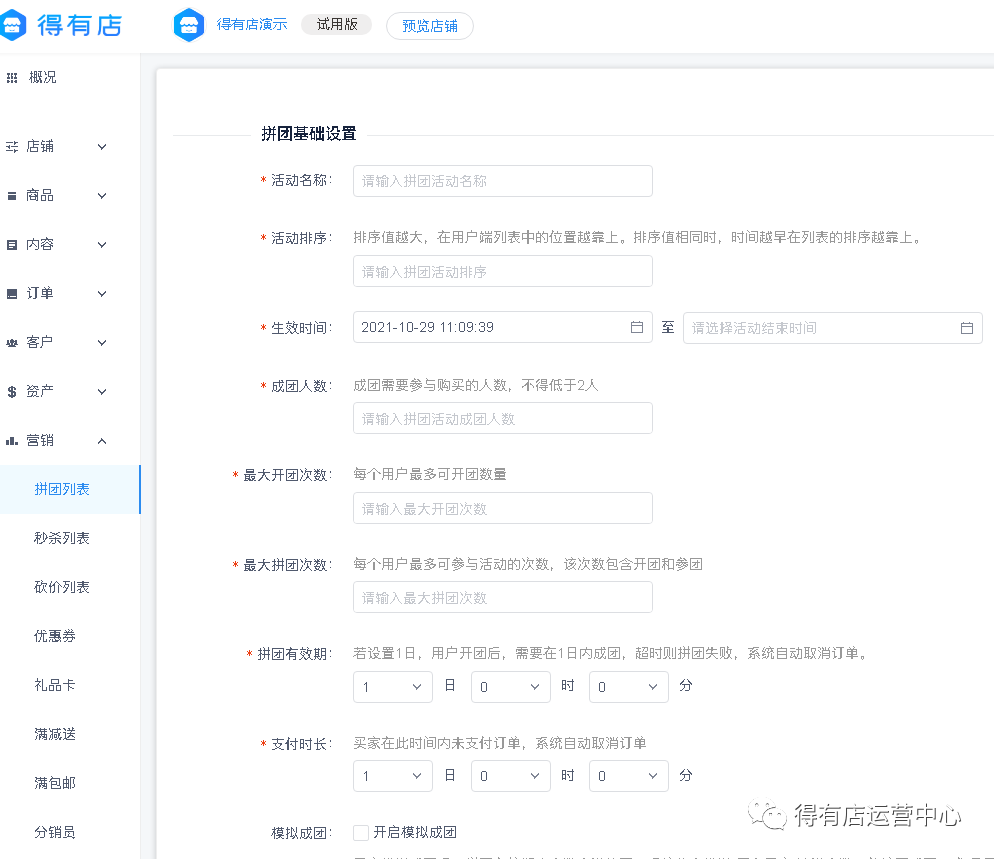Click the 得有店 logo icon
The width and height of the screenshot is (994, 859).
(11, 25)
